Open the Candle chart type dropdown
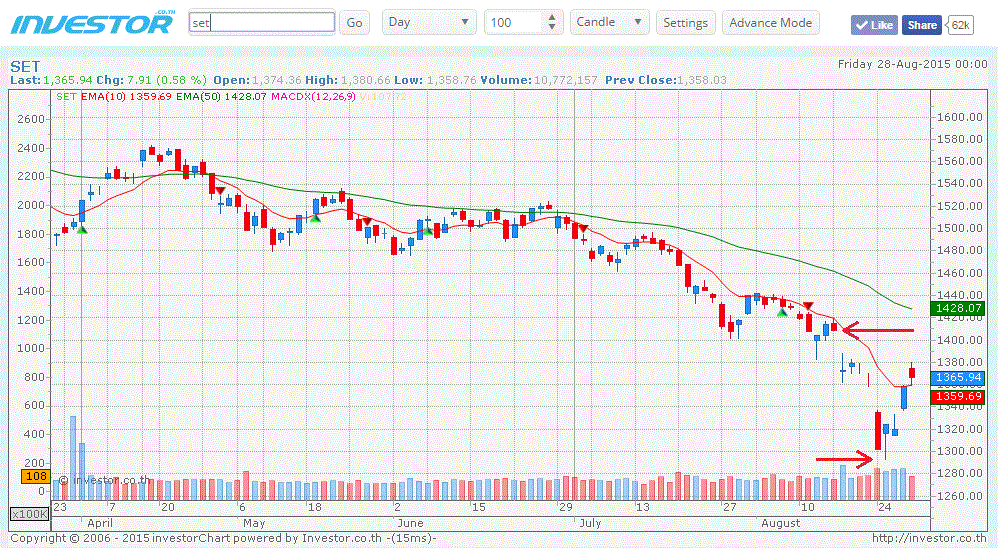The height and width of the screenshot is (553, 998). click(x=609, y=22)
